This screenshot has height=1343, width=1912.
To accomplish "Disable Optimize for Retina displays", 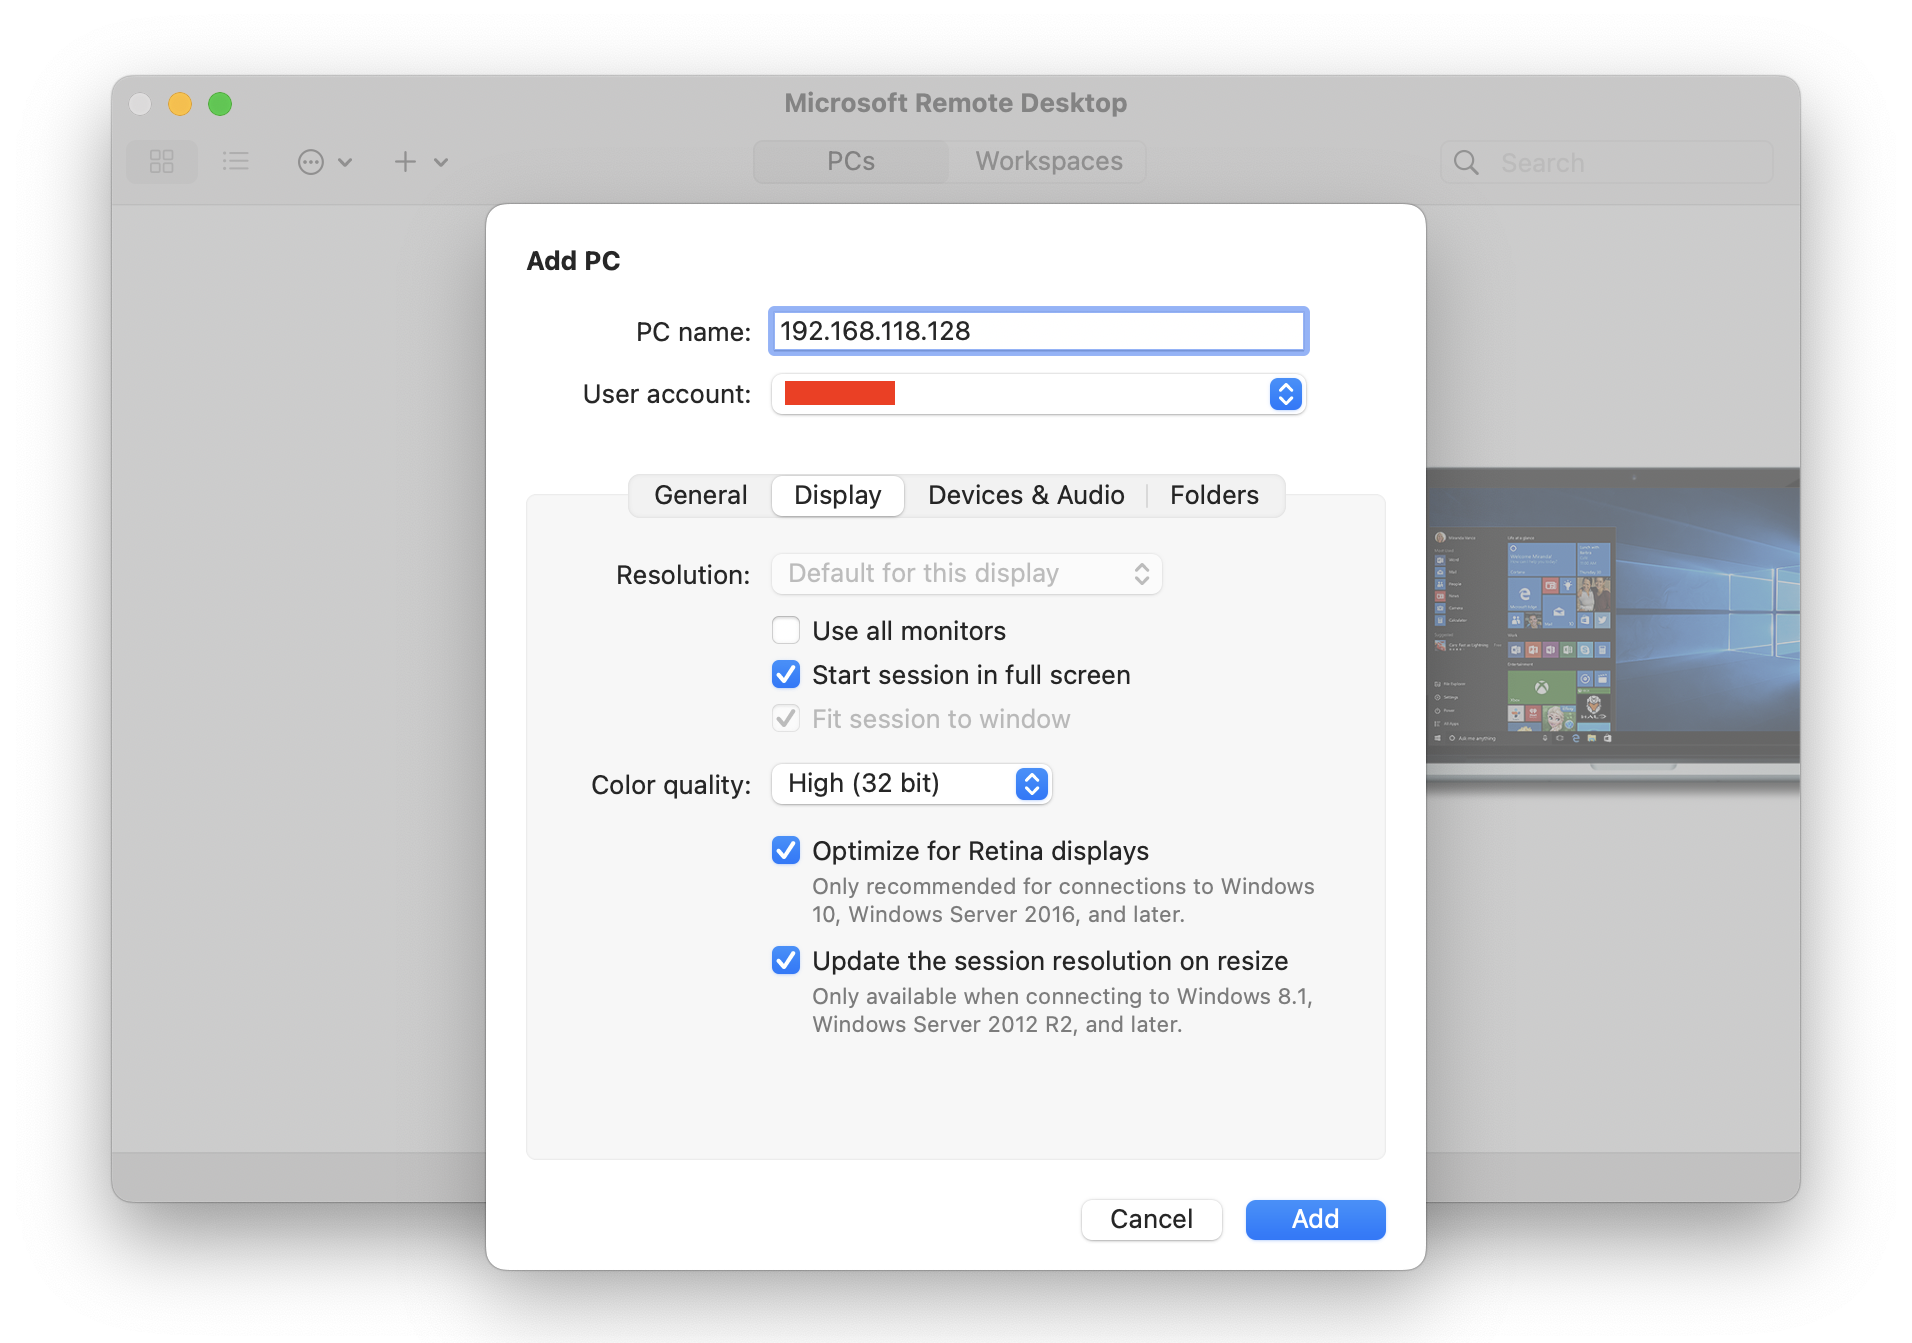I will pos(786,850).
